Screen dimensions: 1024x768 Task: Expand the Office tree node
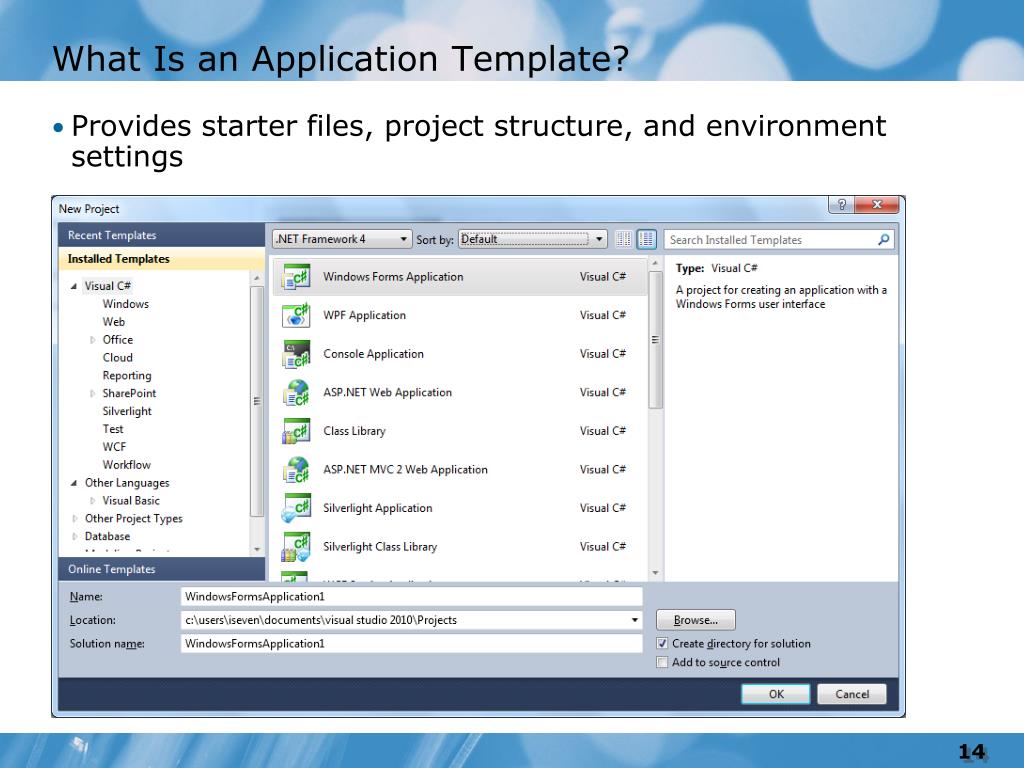click(x=92, y=340)
